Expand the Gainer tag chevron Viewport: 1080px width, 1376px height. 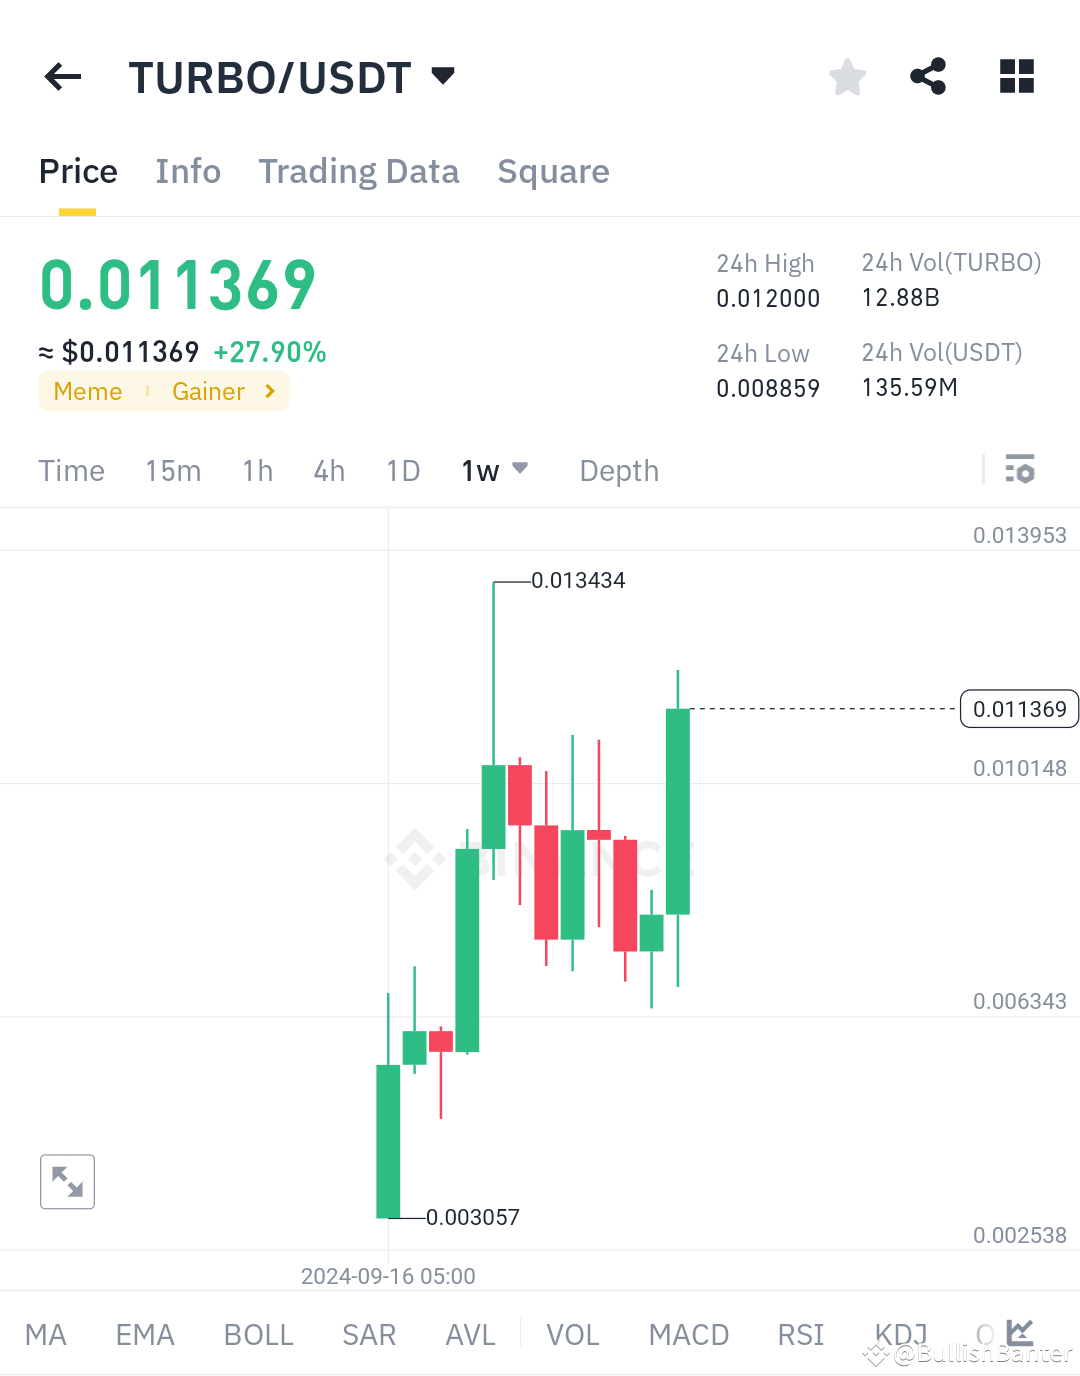(268, 391)
